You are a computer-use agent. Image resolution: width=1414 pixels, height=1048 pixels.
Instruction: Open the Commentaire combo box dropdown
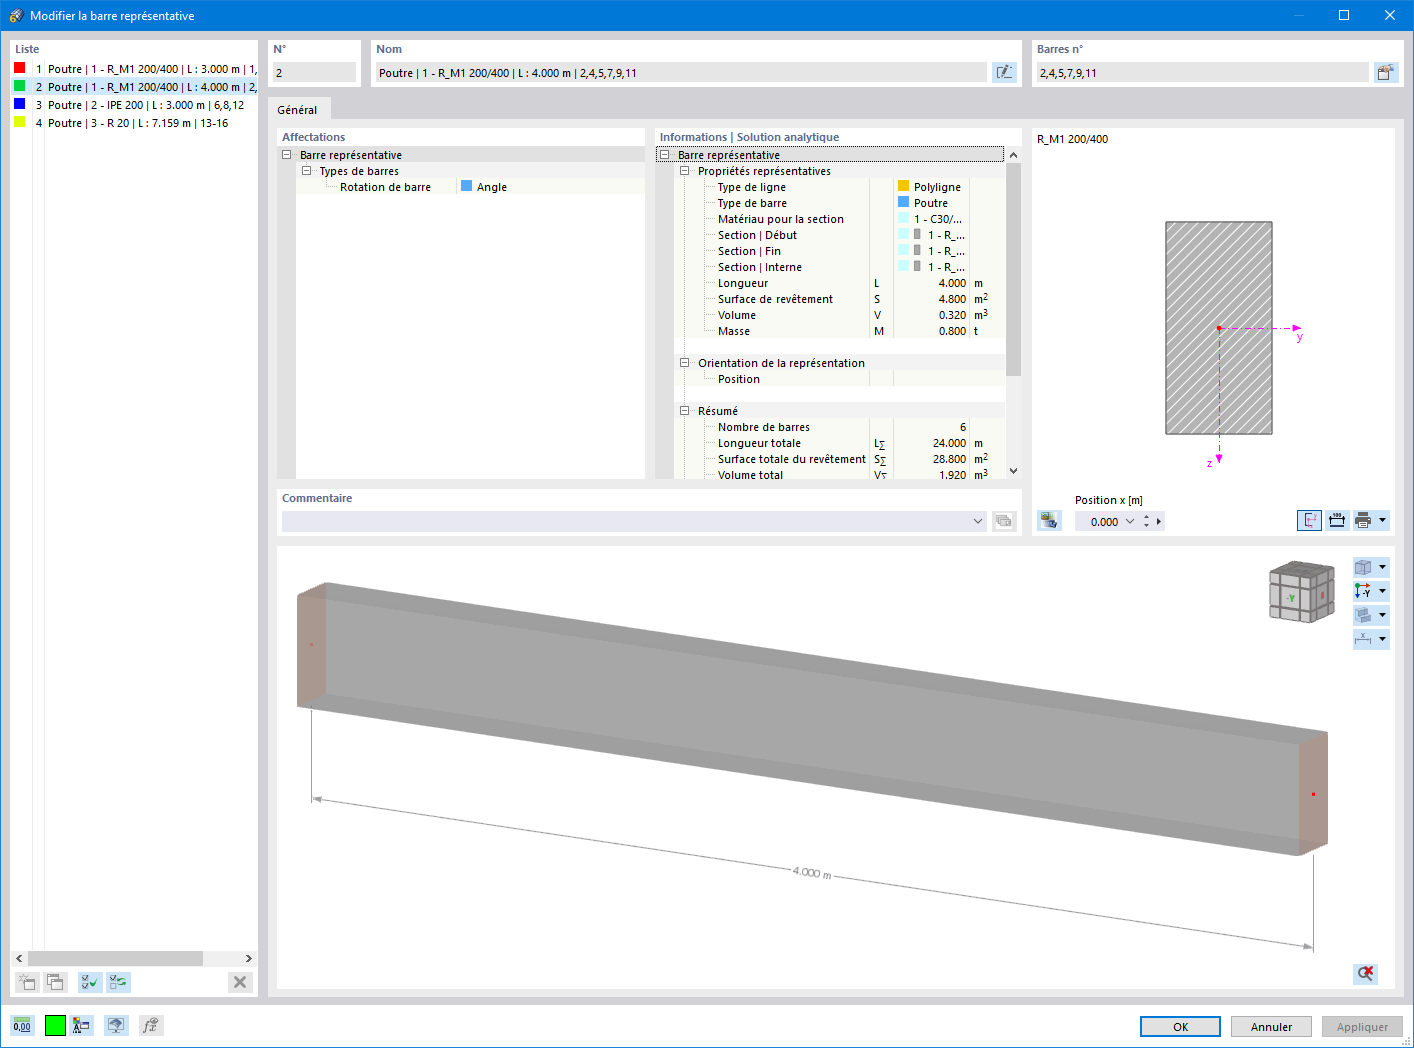978,521
